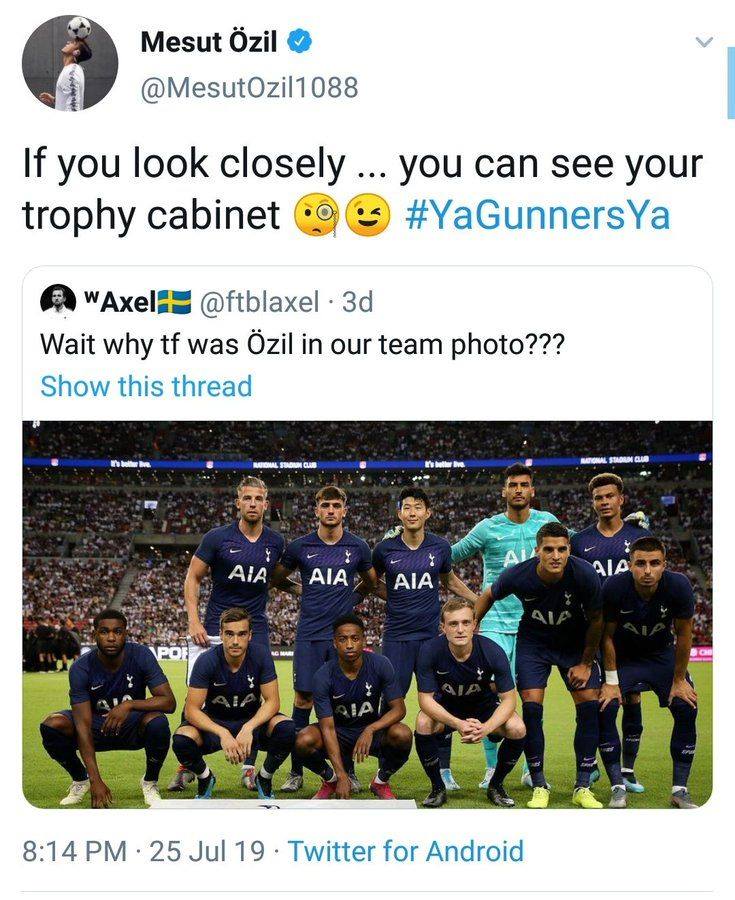This screenshot has width=735, height=900.
Task: Click the 3d timestamp on quoted tweet
Action: tap(357, 301)
